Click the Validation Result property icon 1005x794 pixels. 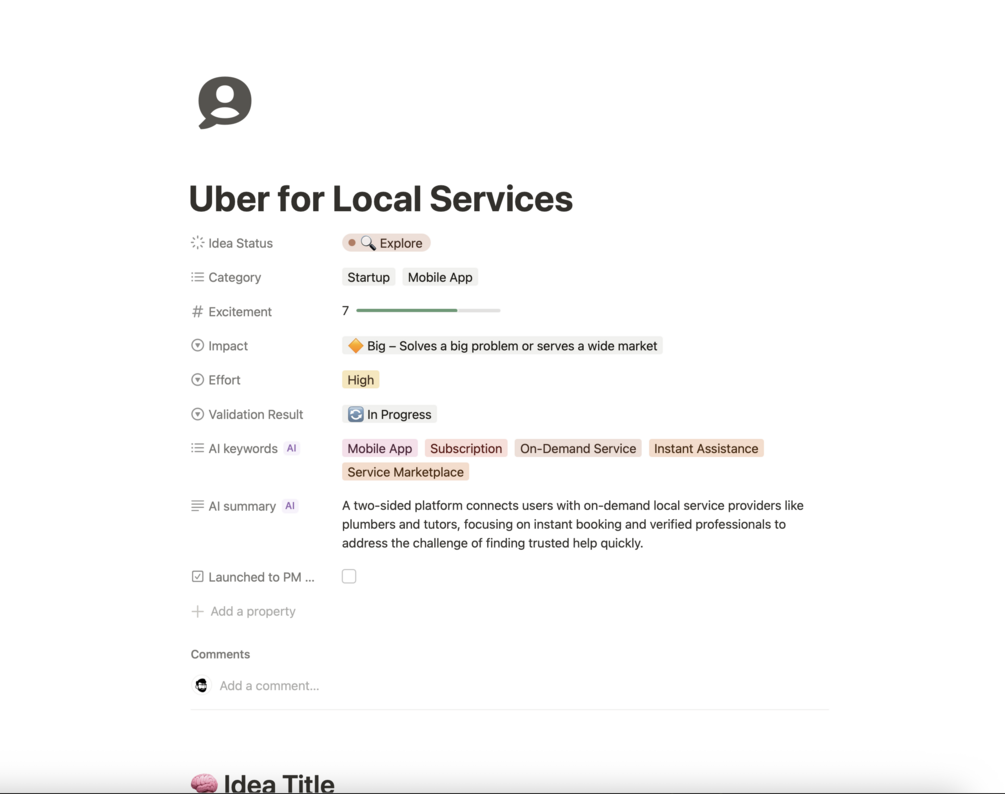(197, 414)
